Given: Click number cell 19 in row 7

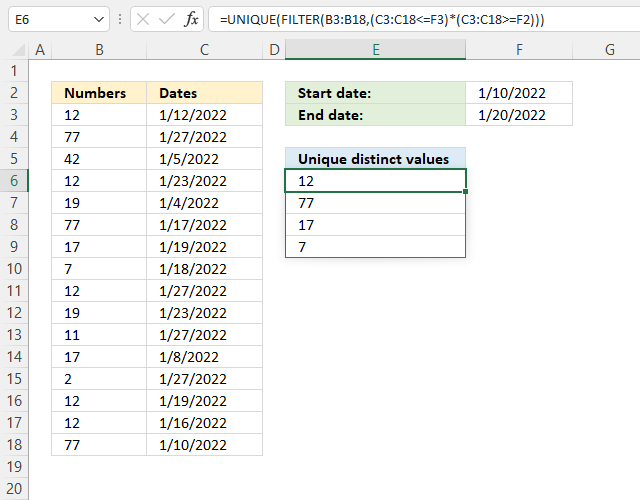Looking at the screenshot, I should tap(99, 203).
